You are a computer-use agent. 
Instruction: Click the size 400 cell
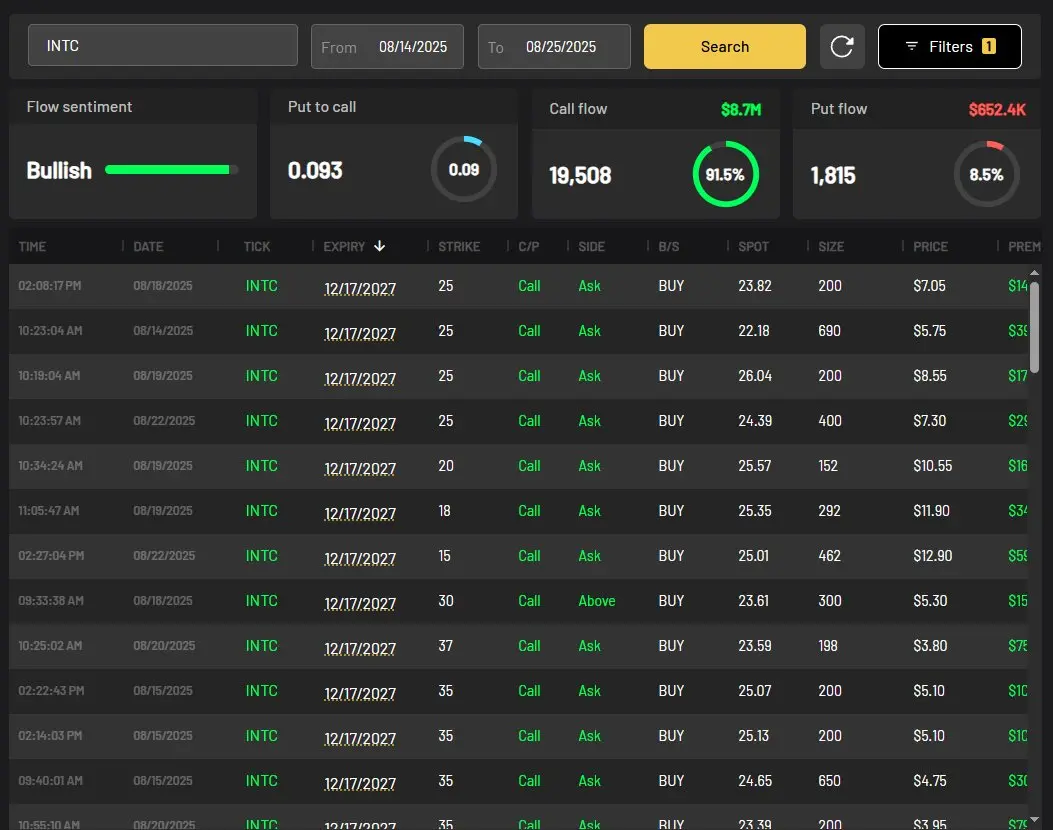[829, 421]
